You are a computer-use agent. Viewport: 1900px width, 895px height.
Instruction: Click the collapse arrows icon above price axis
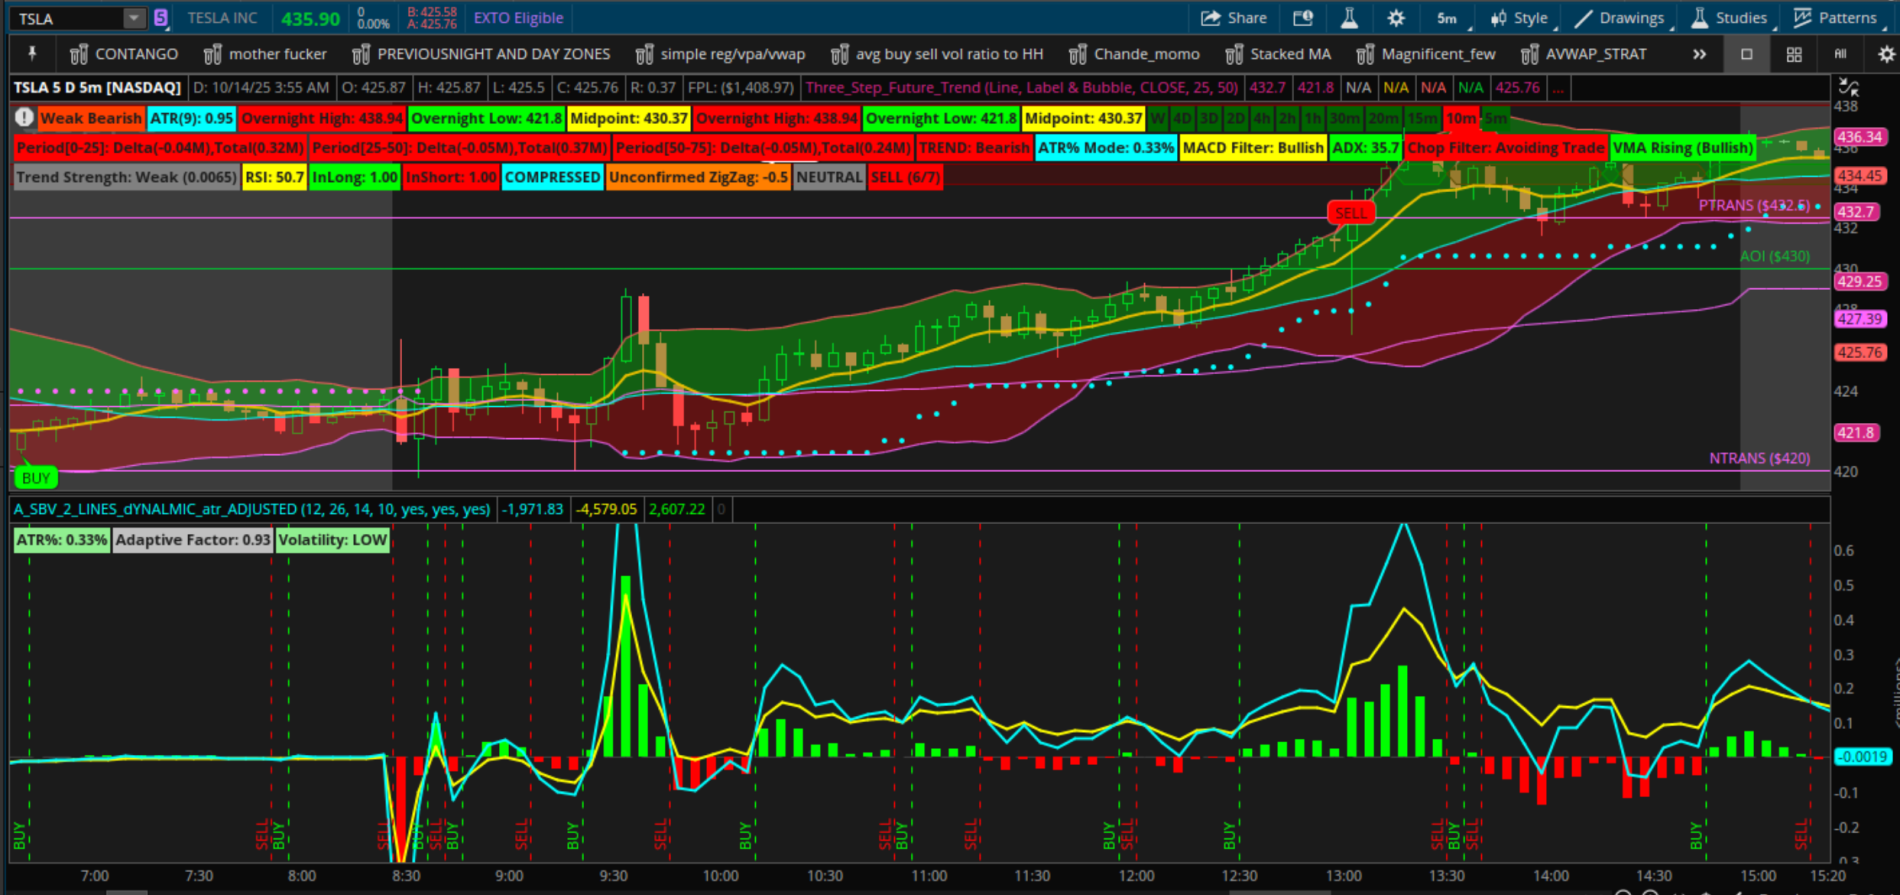(1849, 88)
